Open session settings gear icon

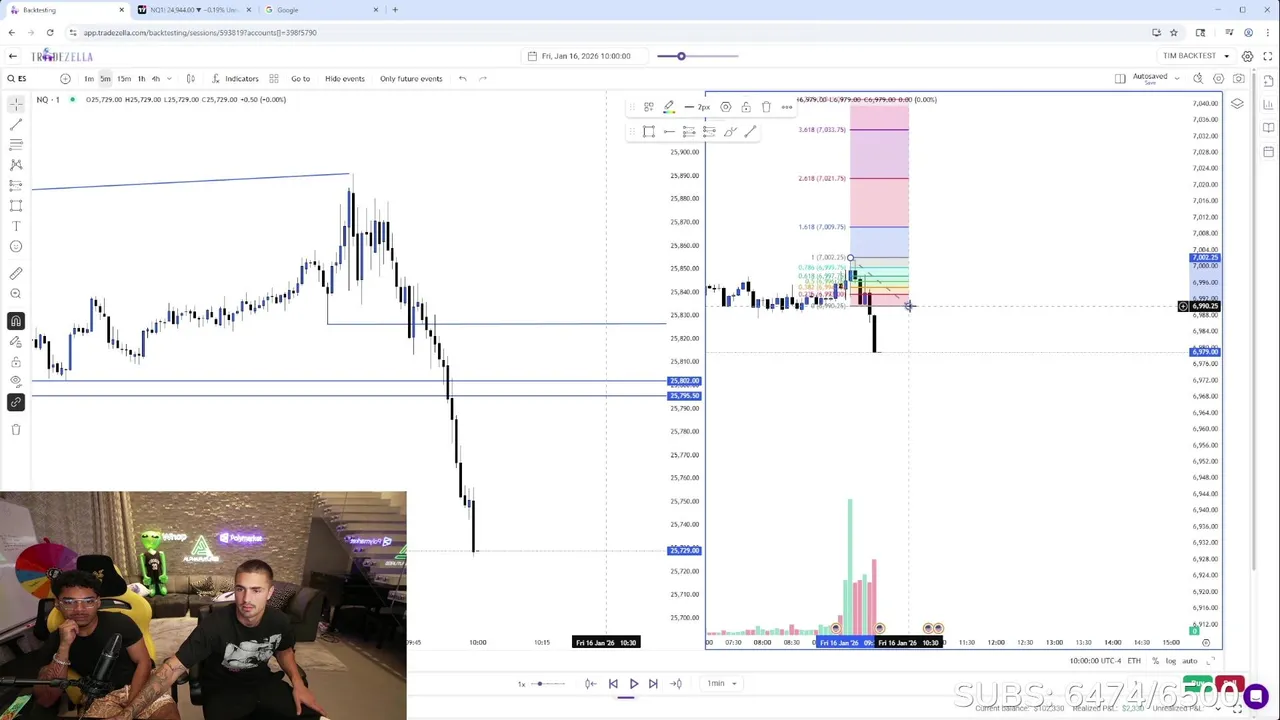click(x=1247, y=56)
